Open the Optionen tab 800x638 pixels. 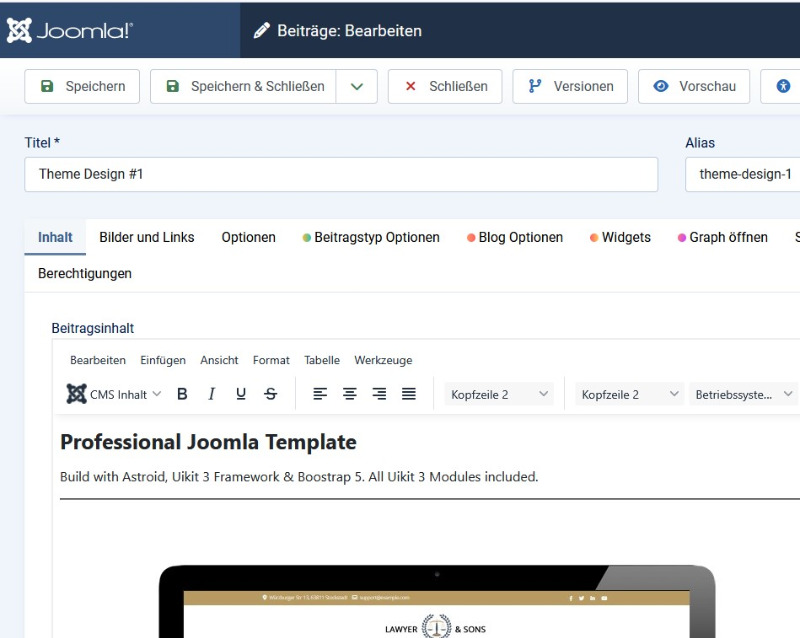(248, 237)
